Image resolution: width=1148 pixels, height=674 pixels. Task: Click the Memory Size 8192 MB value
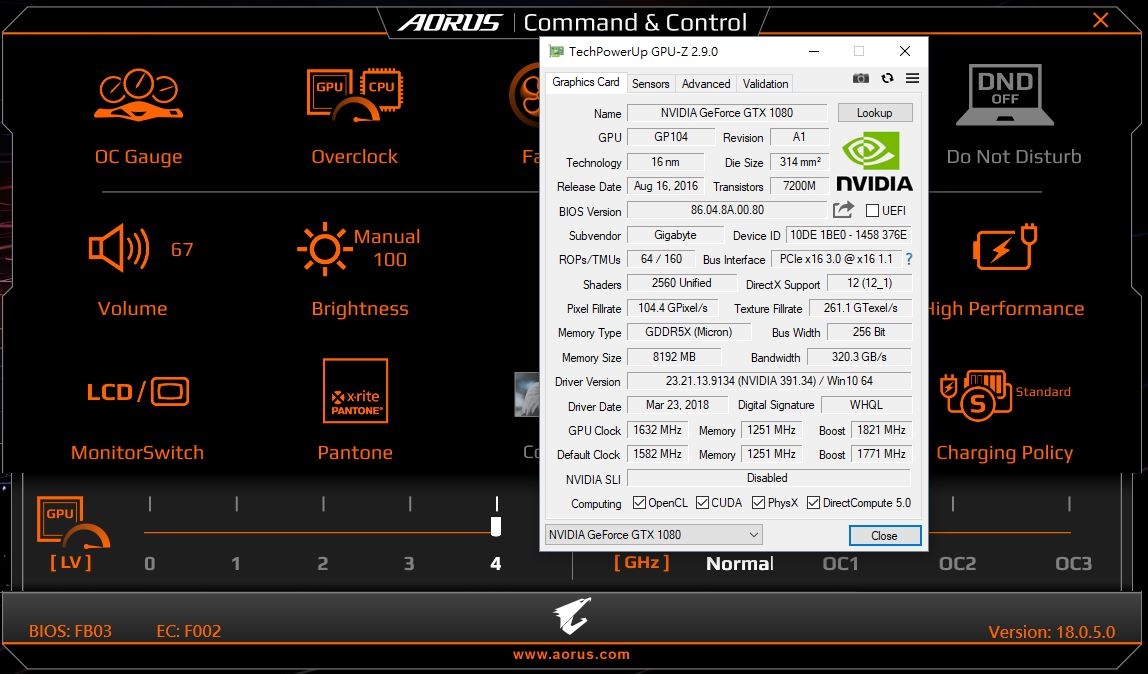[x=674, y=356]
